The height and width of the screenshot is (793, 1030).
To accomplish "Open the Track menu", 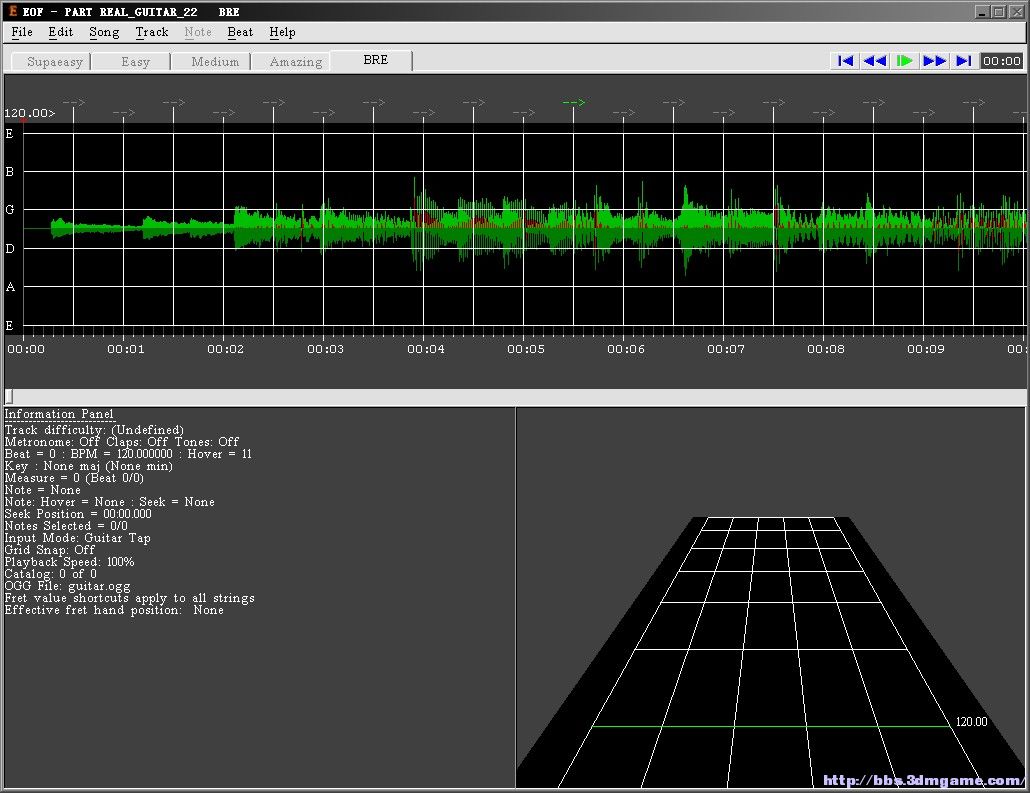I will coord(152,32).
